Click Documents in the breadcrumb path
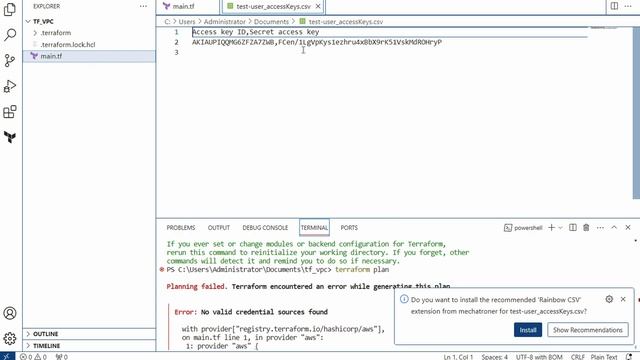The image size is (640, 360). click(271, 22)
